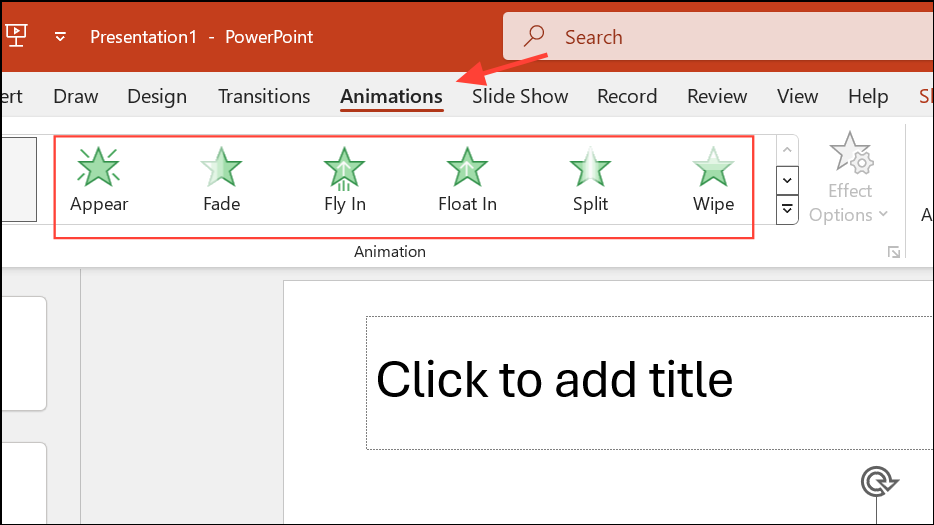This screenshot has height=525, width=934.
Task: Select the first slide thumbnail in panel
Action: 24,353
